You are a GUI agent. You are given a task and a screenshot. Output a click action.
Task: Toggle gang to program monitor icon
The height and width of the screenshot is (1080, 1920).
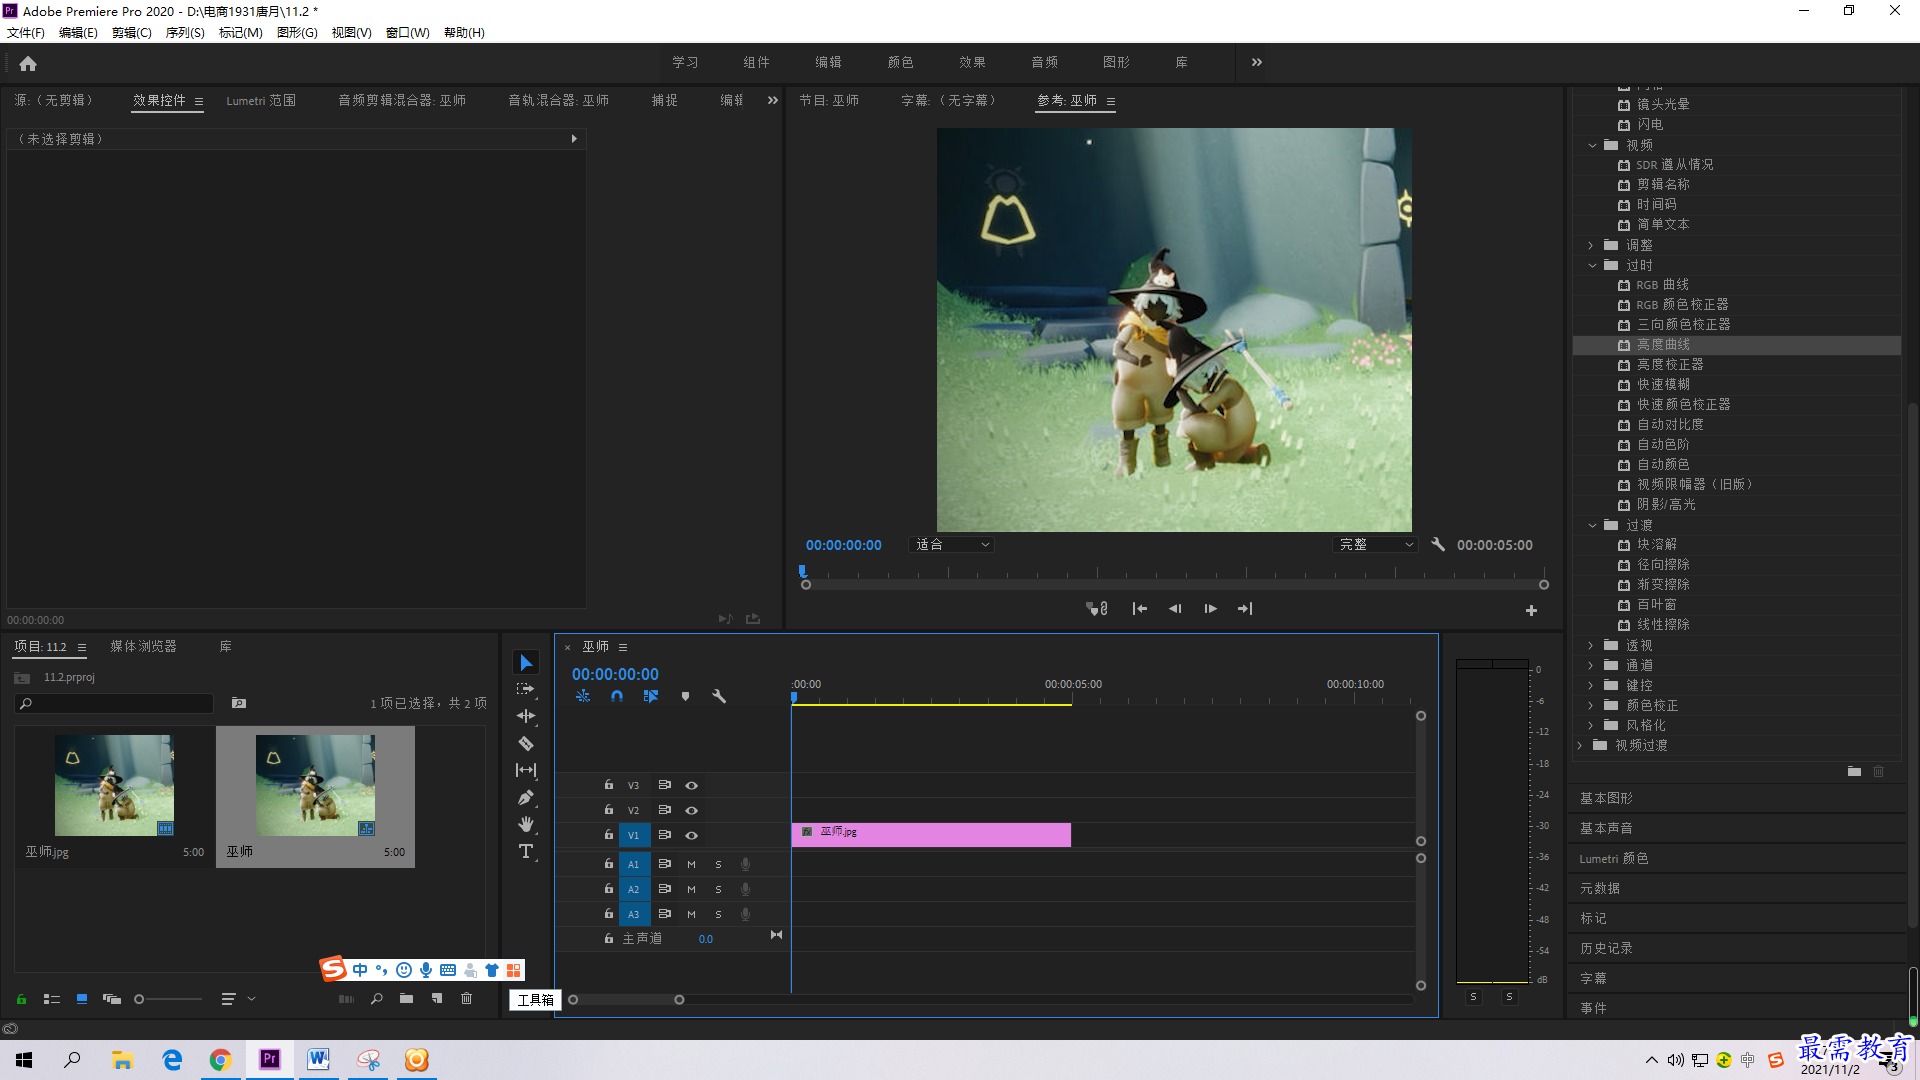(1097, 608)
